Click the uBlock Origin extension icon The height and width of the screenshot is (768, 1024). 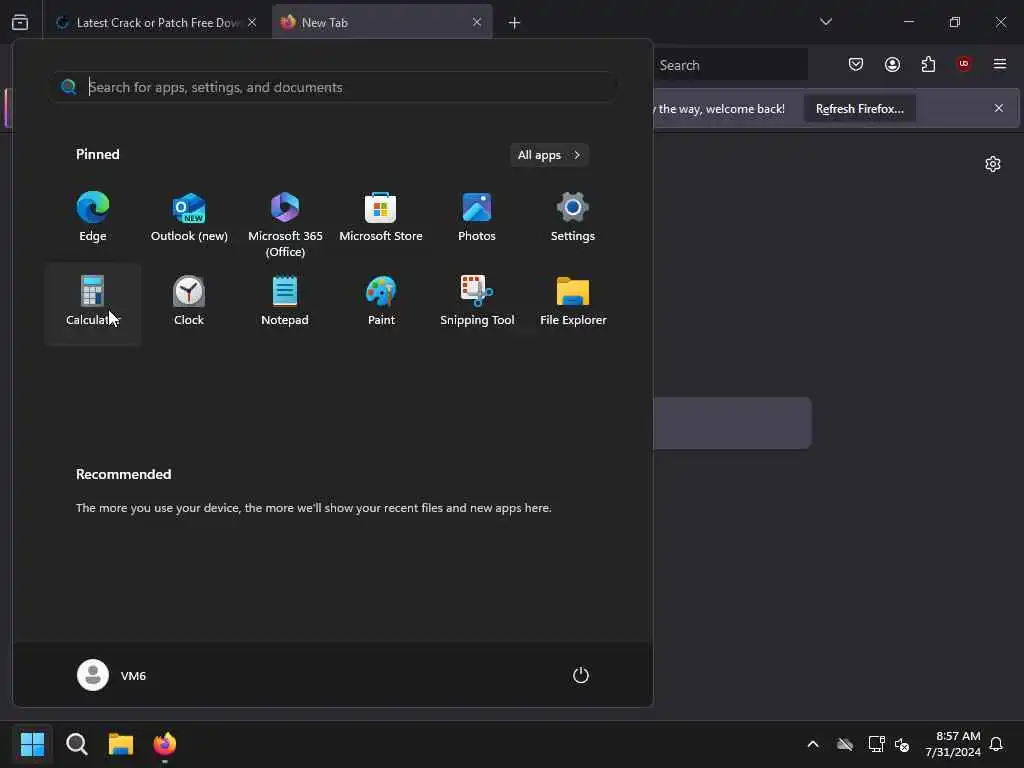click(x=964, y=64)
